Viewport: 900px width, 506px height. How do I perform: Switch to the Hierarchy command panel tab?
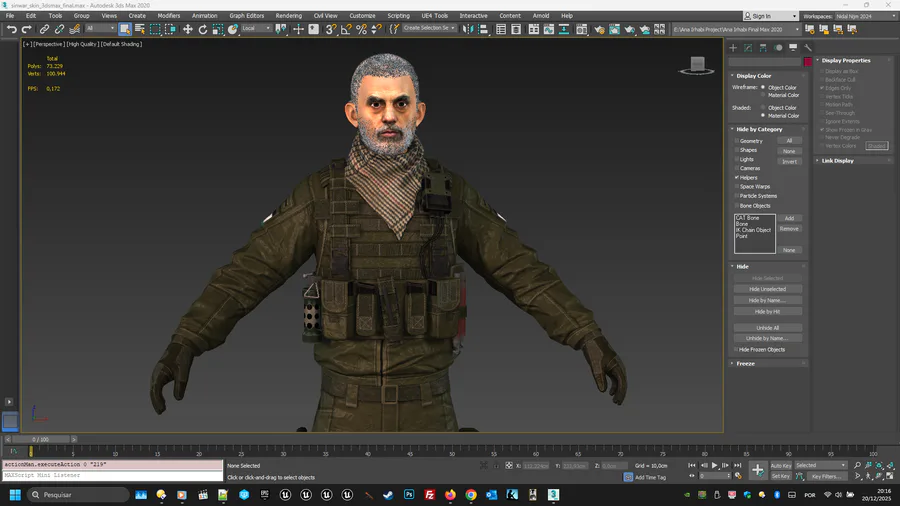(x=763, y=48)
